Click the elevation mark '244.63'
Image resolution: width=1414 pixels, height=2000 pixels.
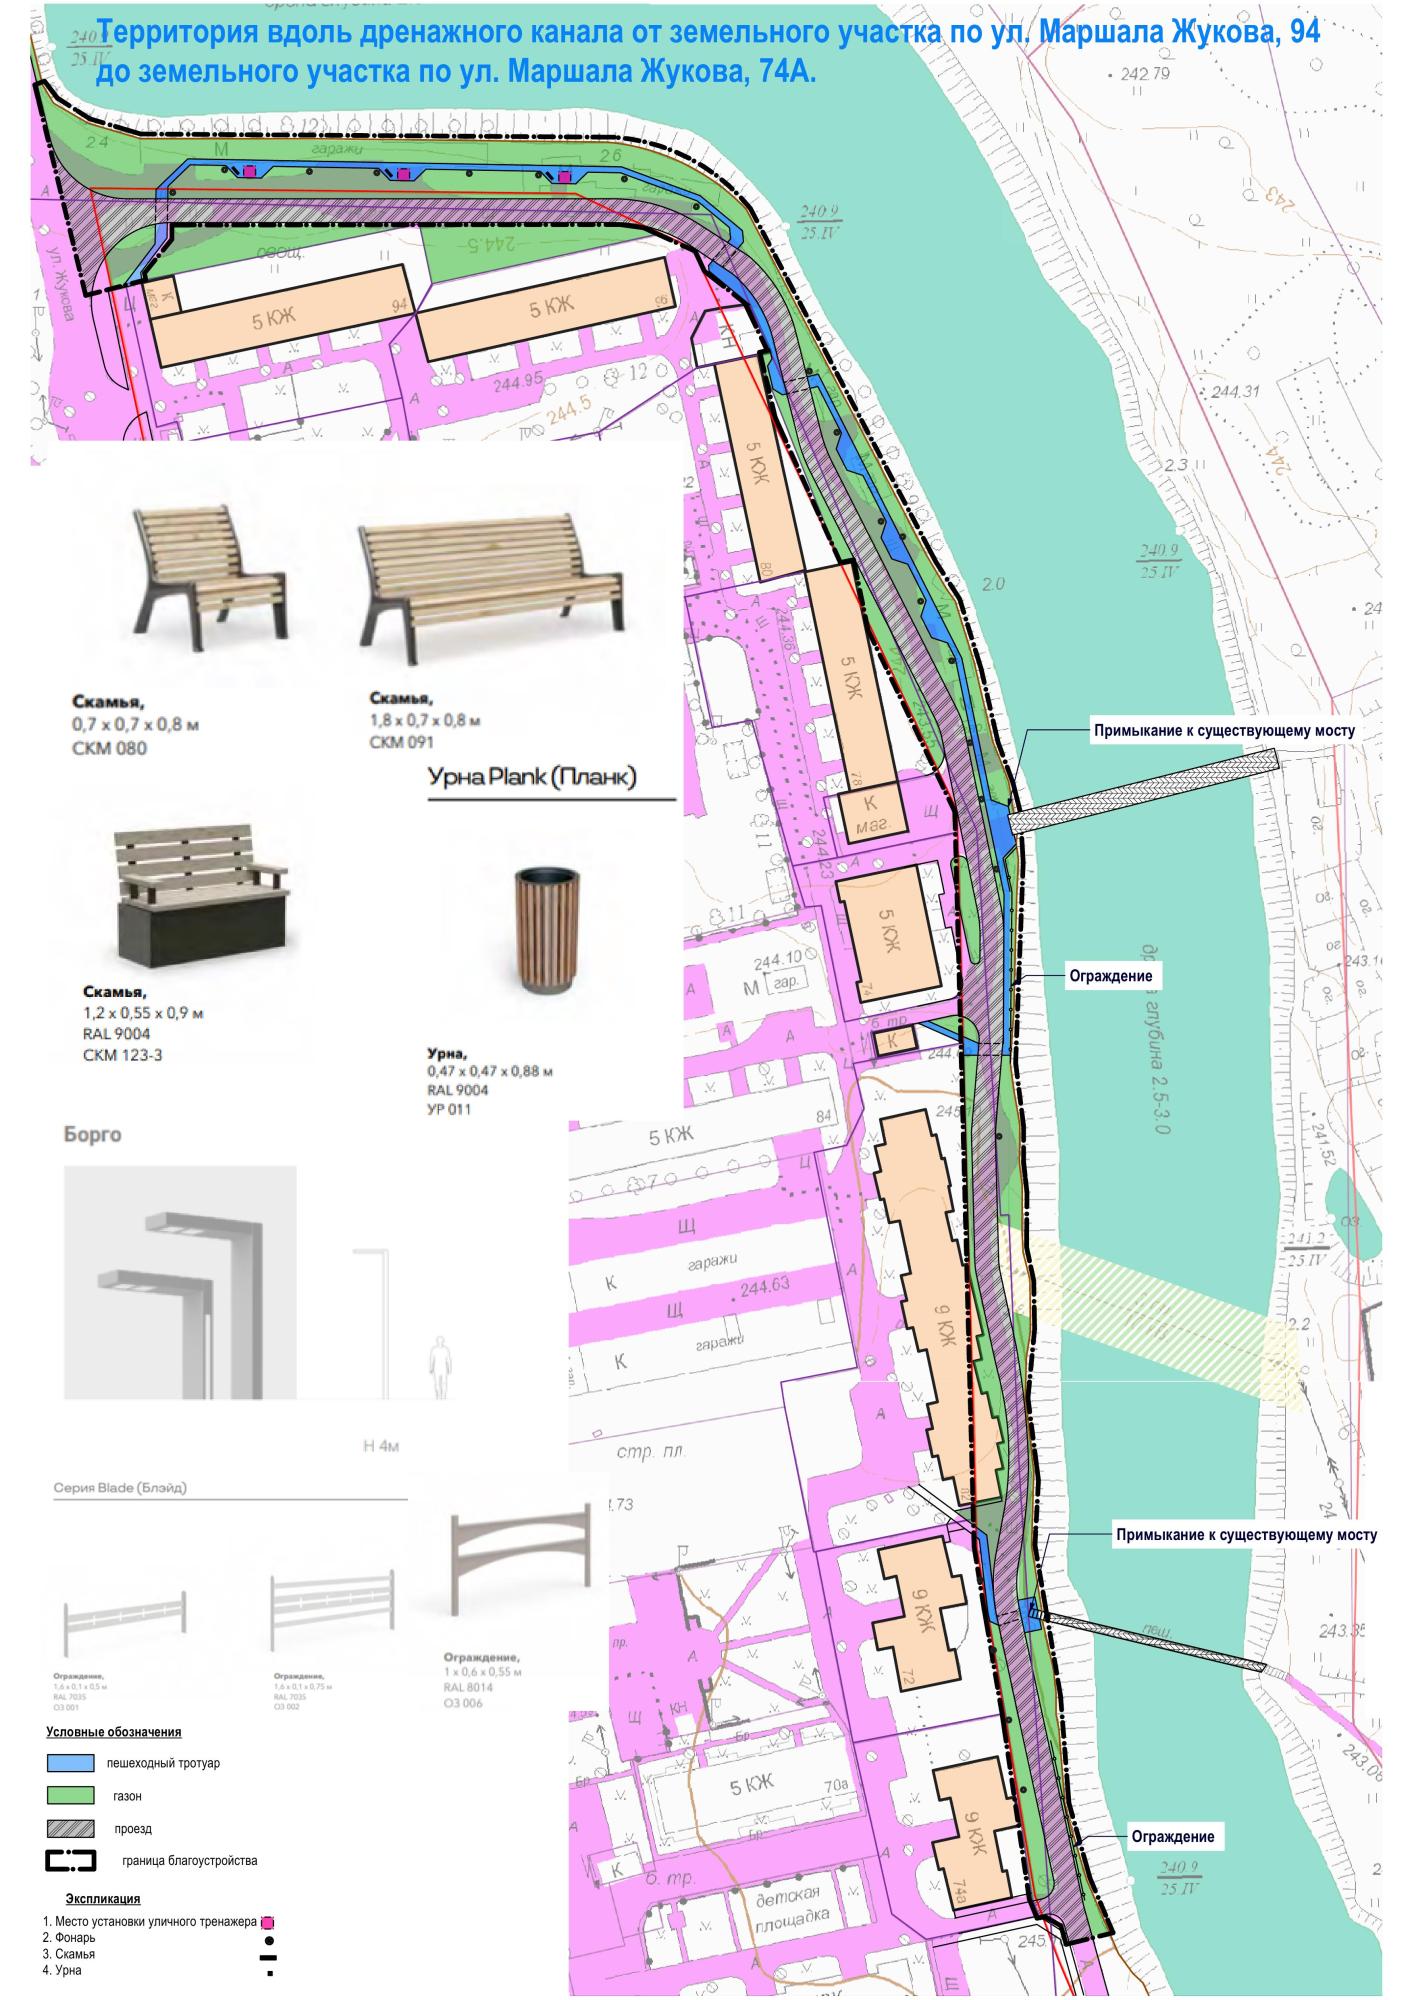pyautogui.click(x=764, y=1285)
